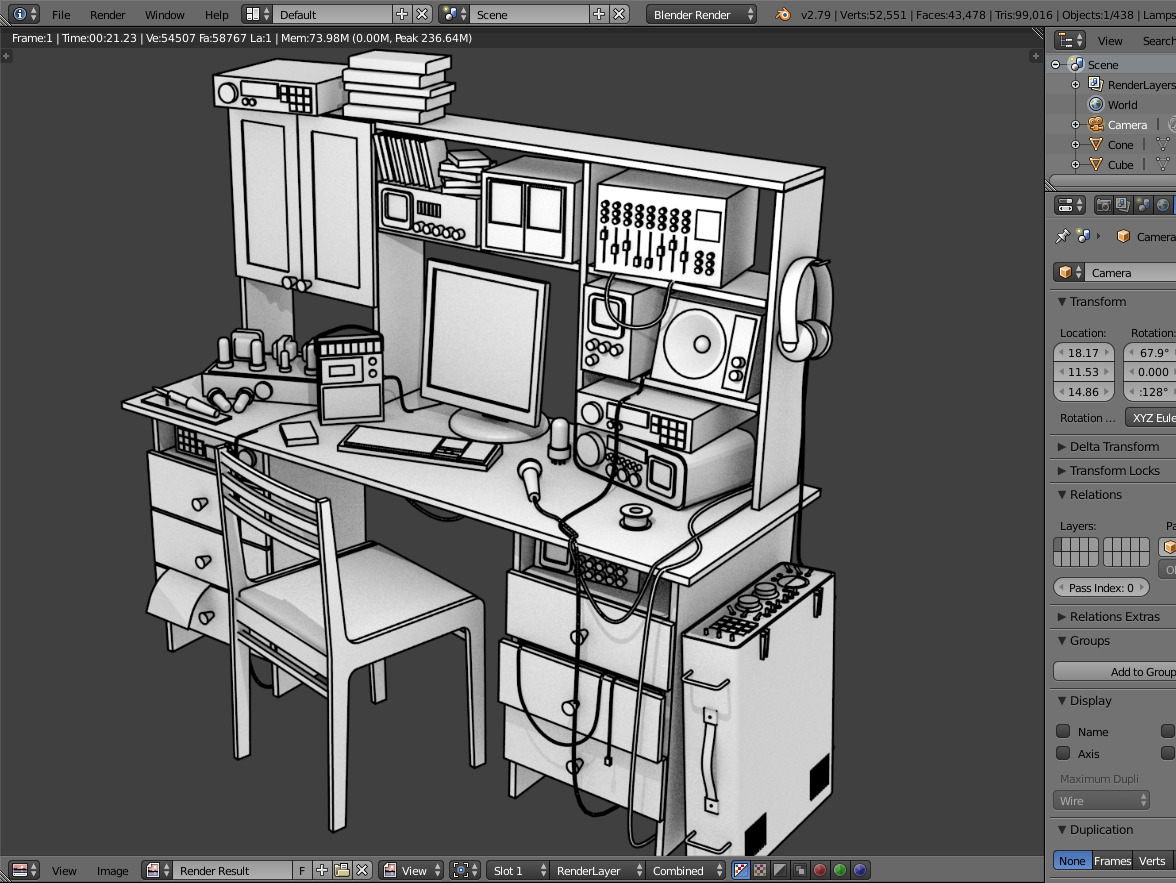Open the Window menu

(164, 14)
